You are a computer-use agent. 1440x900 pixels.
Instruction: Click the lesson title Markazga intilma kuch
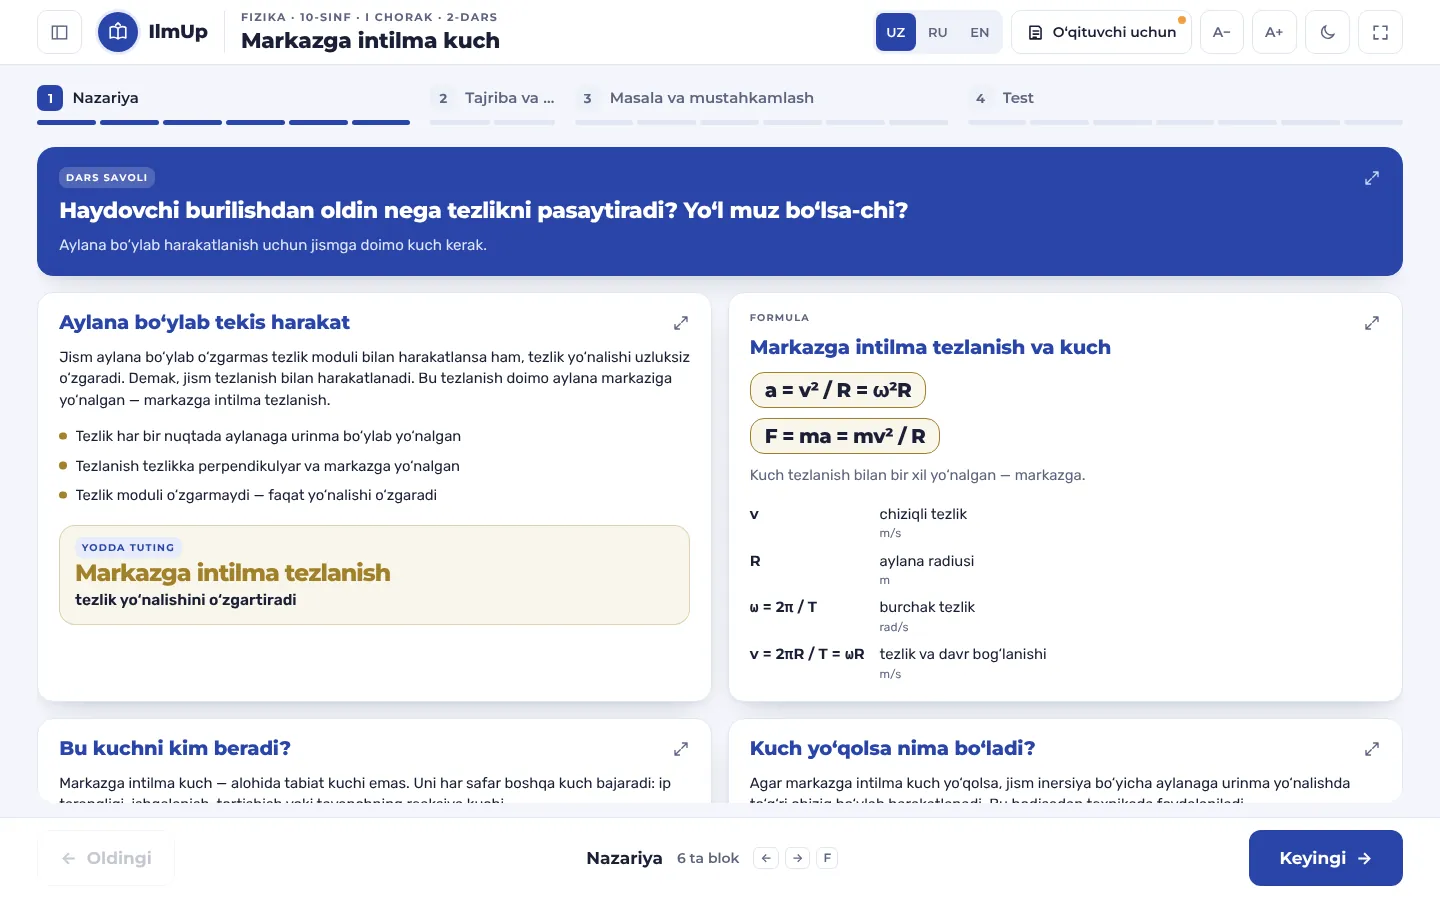point(370,41)
